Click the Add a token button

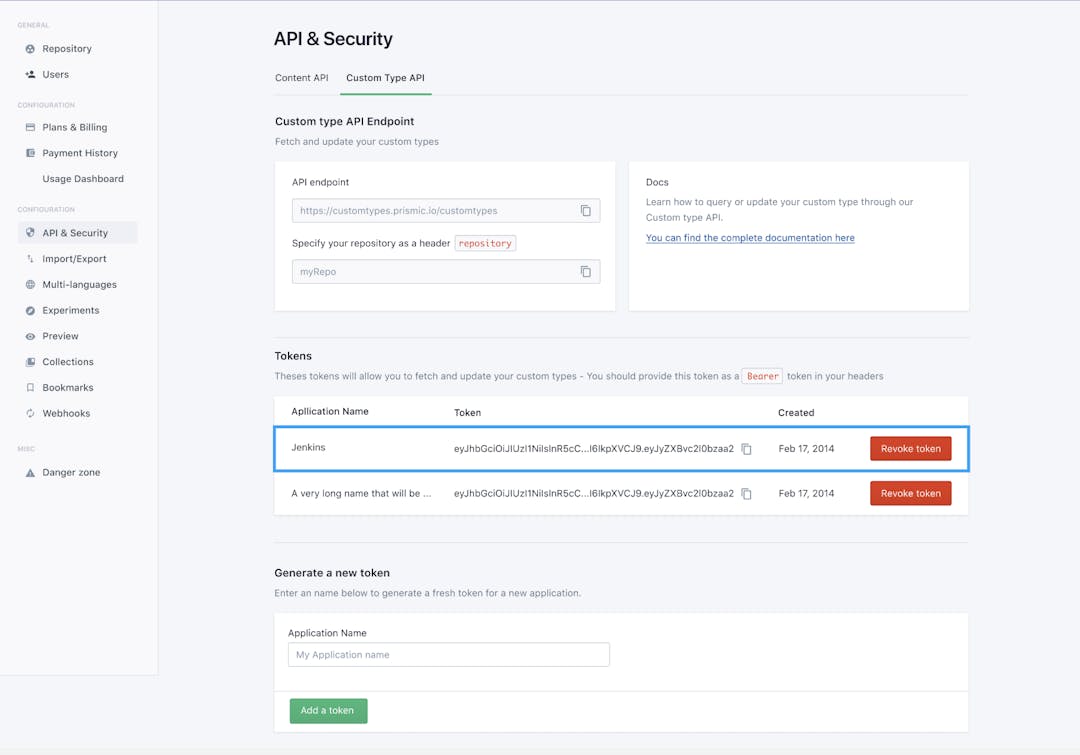(x=328, y=710)
